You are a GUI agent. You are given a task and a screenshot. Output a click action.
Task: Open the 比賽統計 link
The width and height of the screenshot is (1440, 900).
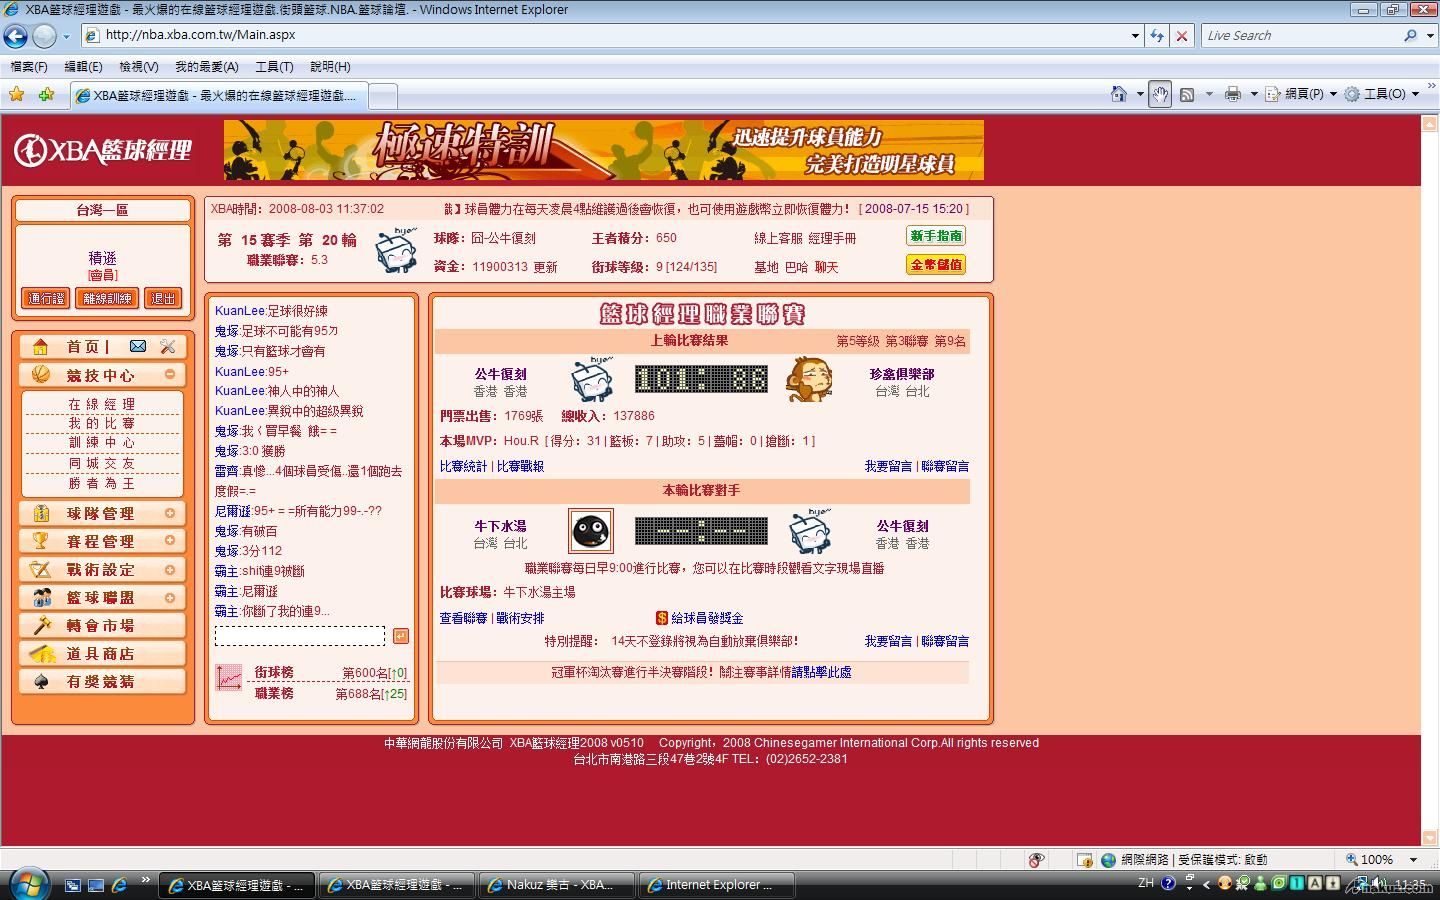(x=463, y=466)
